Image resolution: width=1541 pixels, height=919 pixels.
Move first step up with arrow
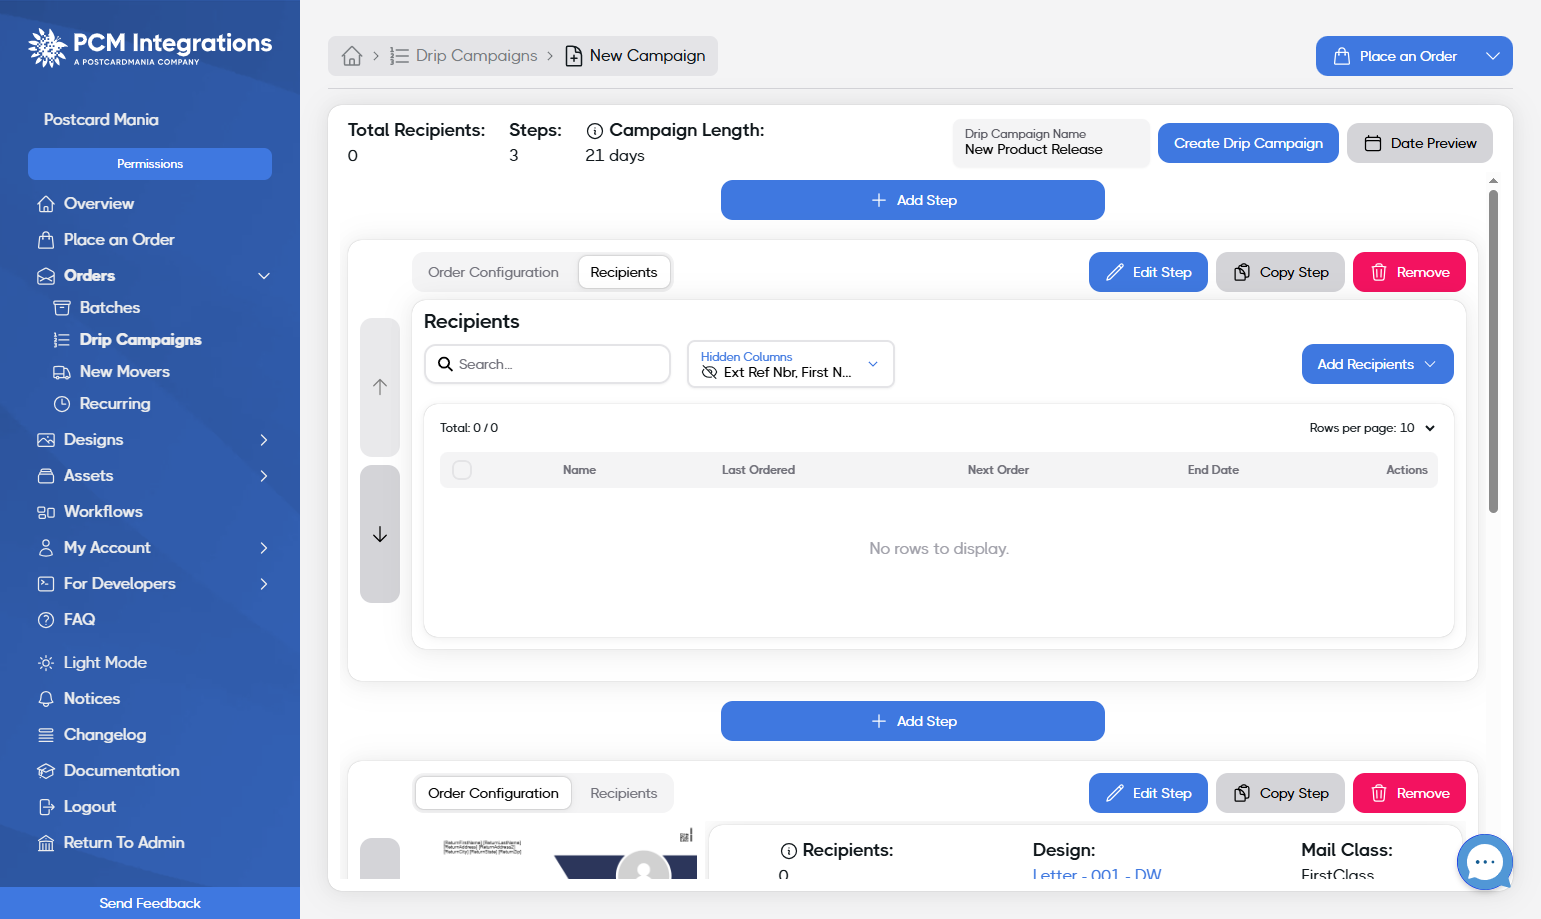pos(380,387)
